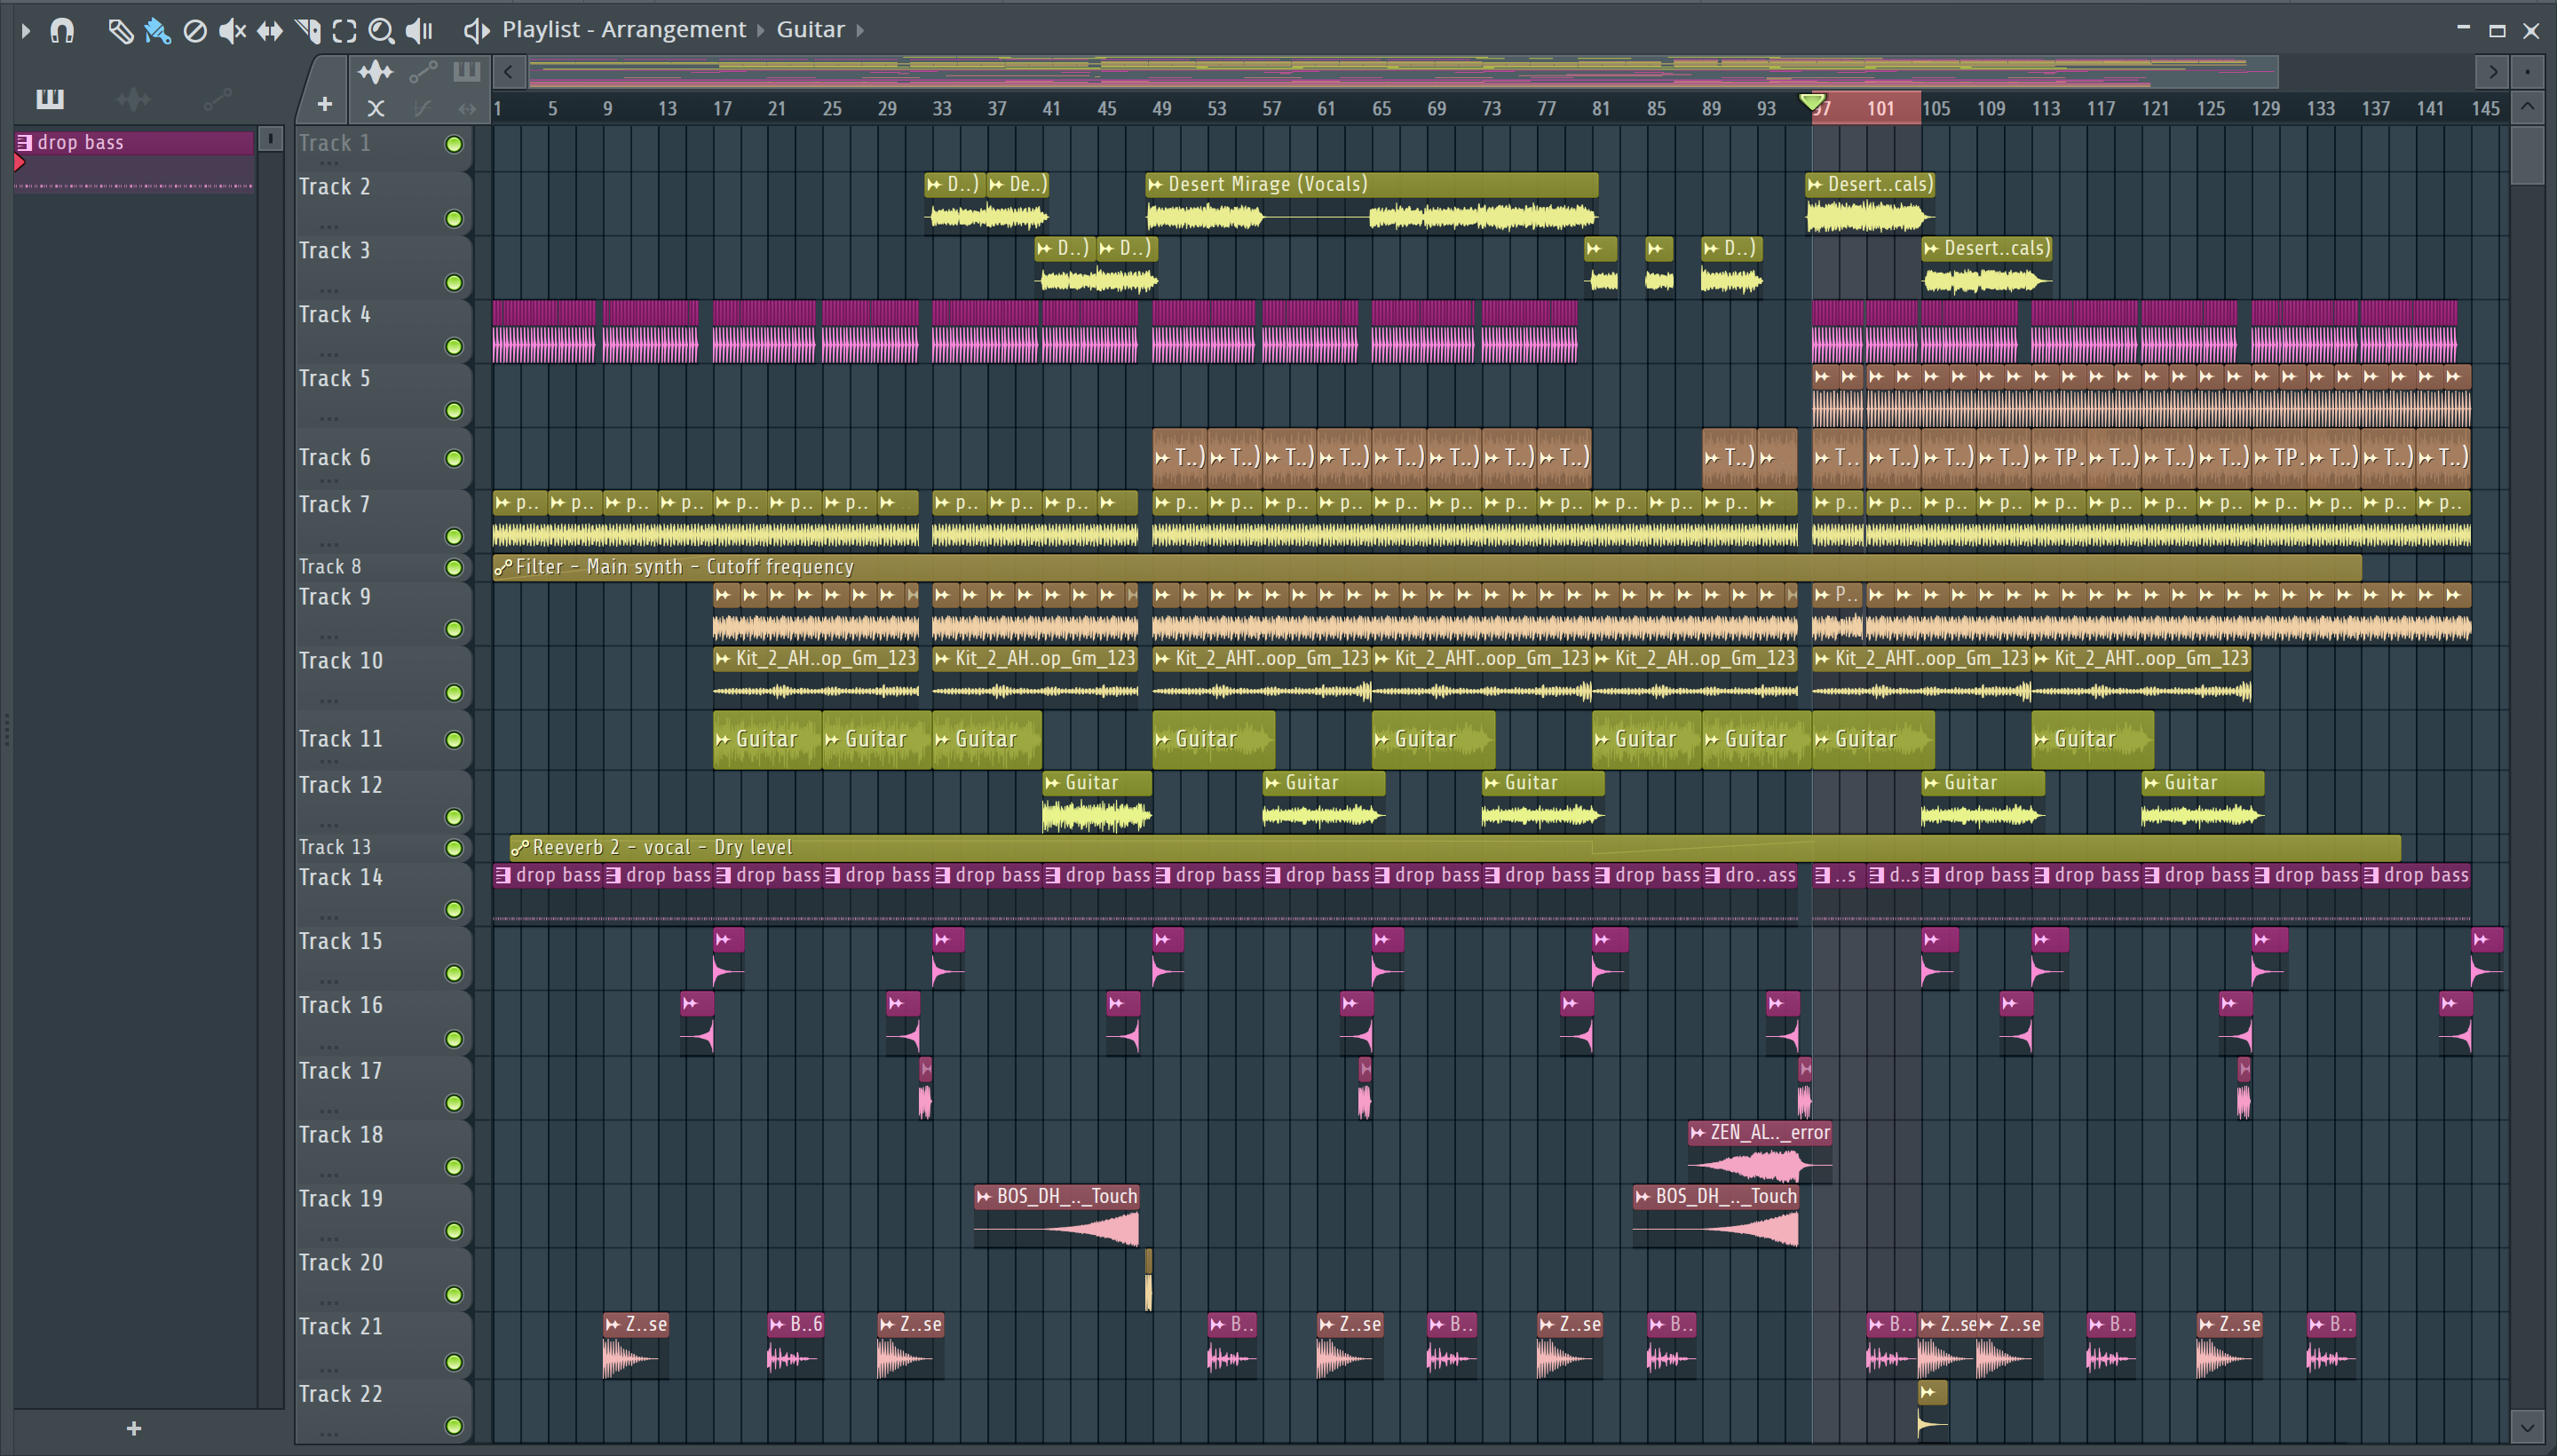Click the scroll up arrow
The width and height of the screenshot is (2557, 1456).
point(2527,107)
